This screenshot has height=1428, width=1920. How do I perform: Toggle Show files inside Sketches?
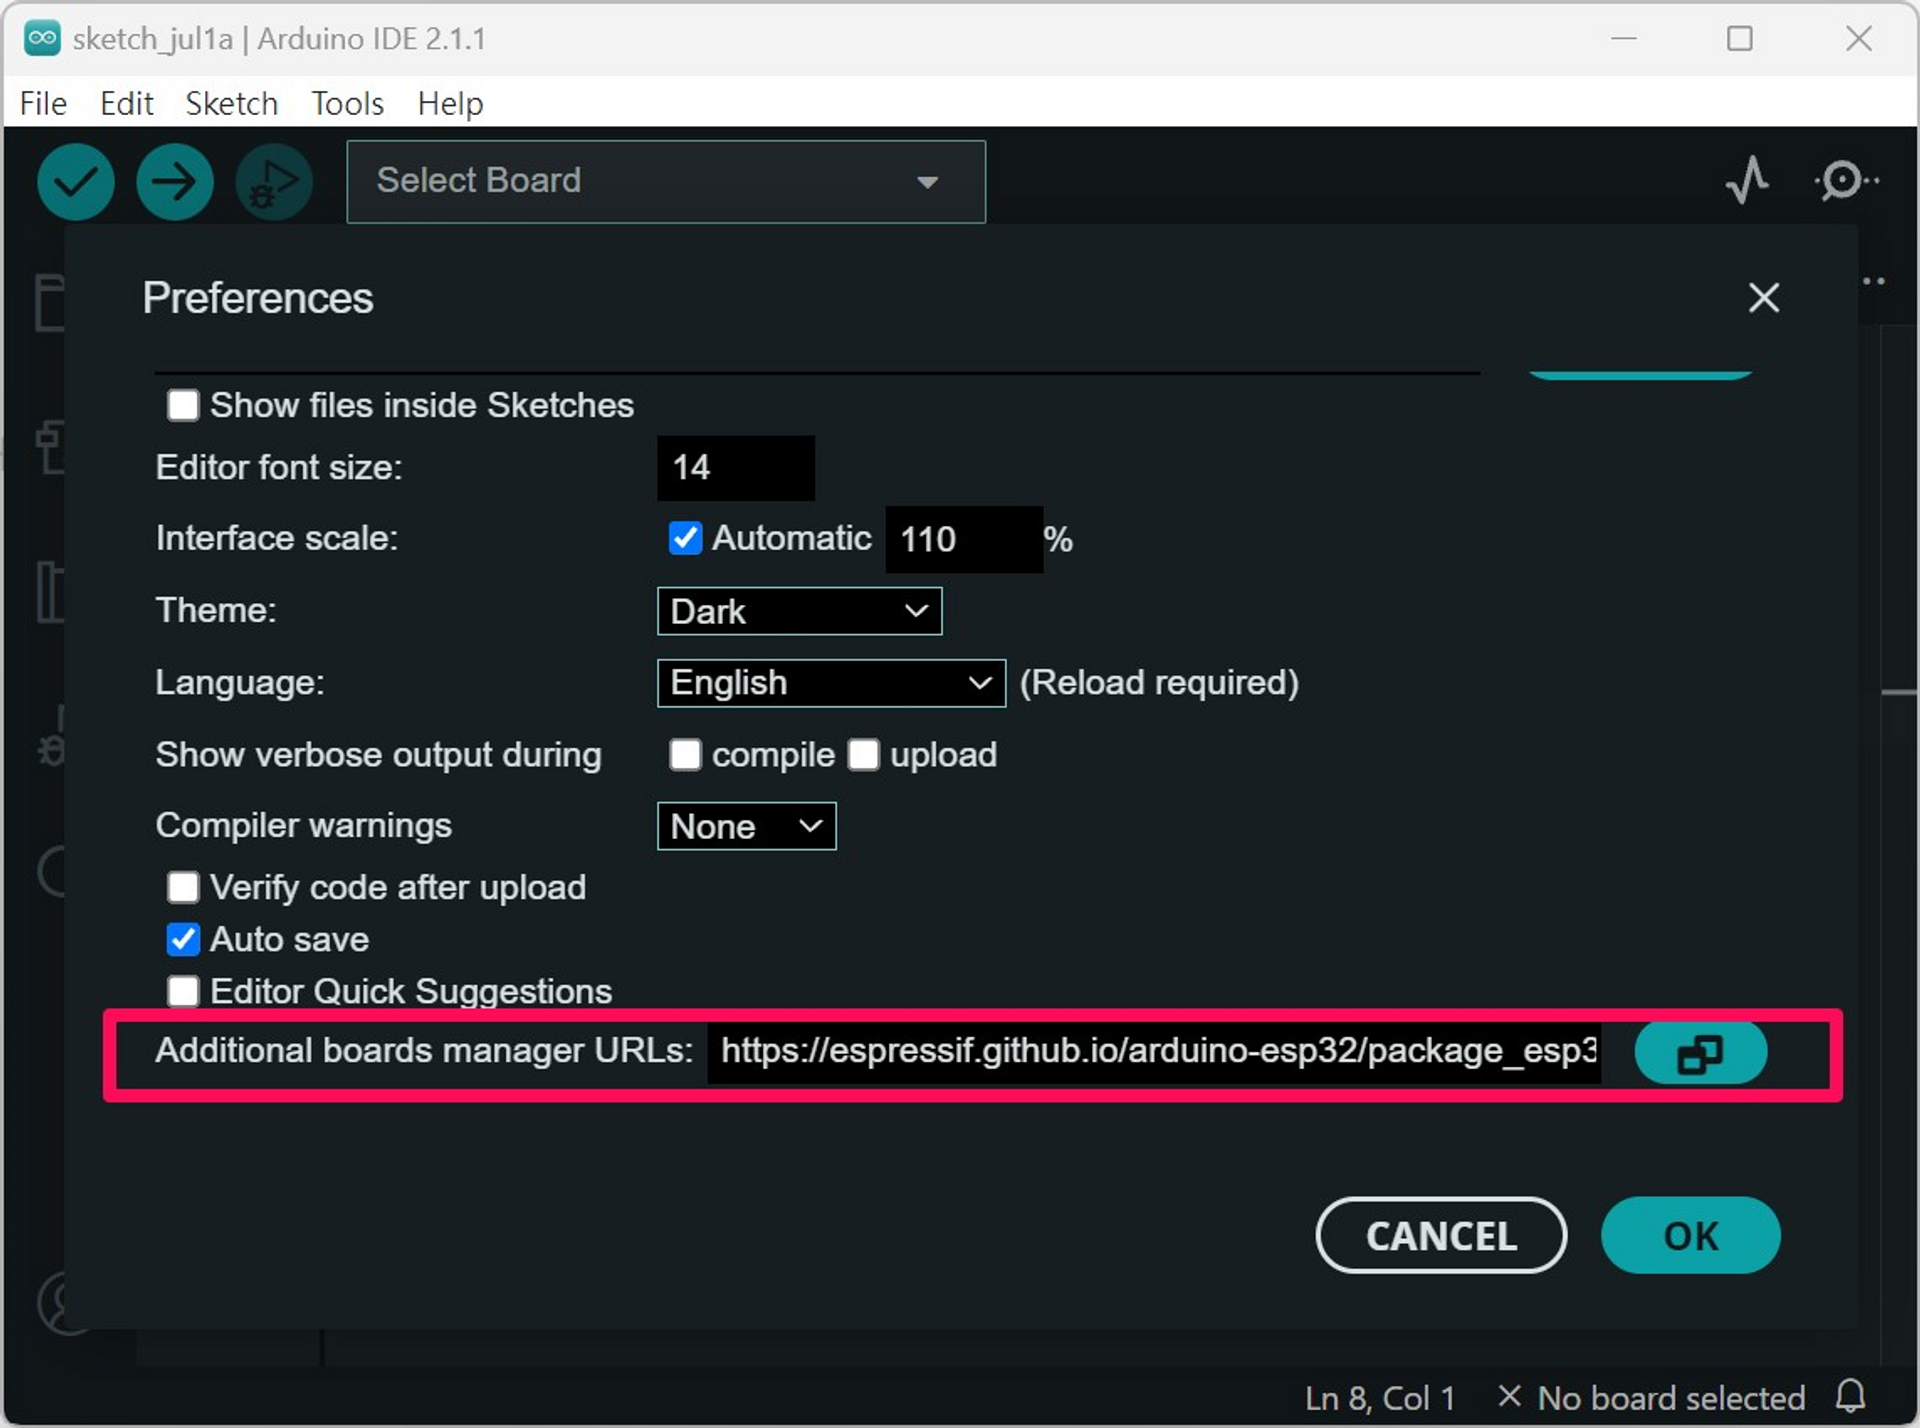[x=183, y=405]
